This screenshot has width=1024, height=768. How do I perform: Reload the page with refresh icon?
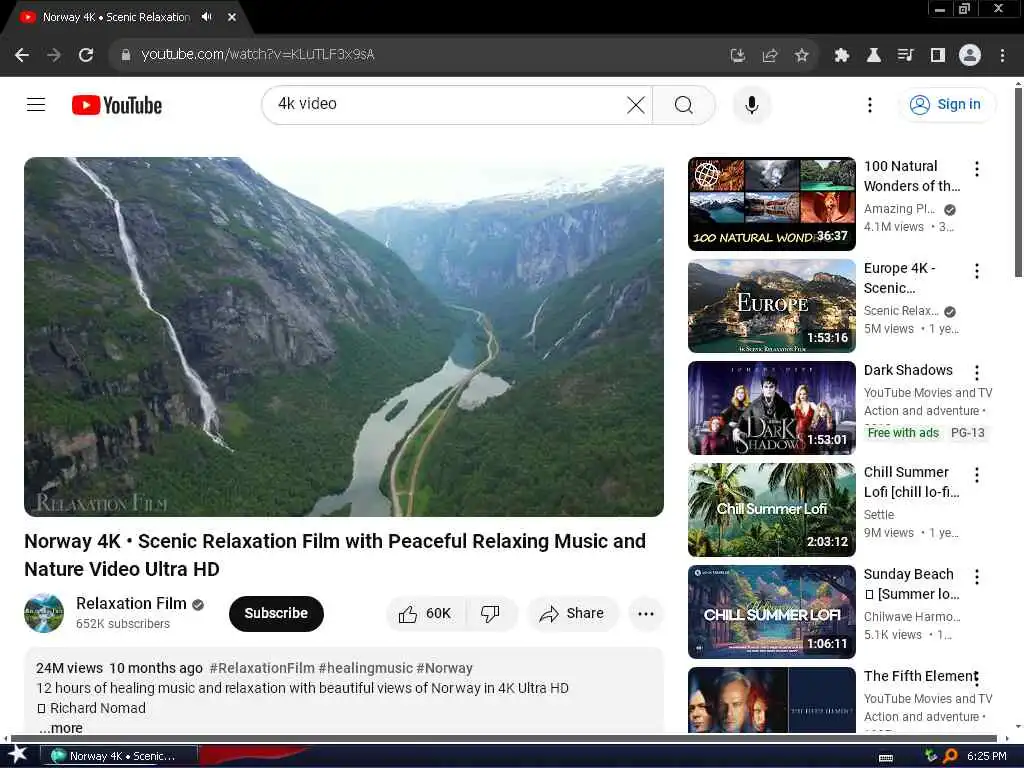pos(86,55)
